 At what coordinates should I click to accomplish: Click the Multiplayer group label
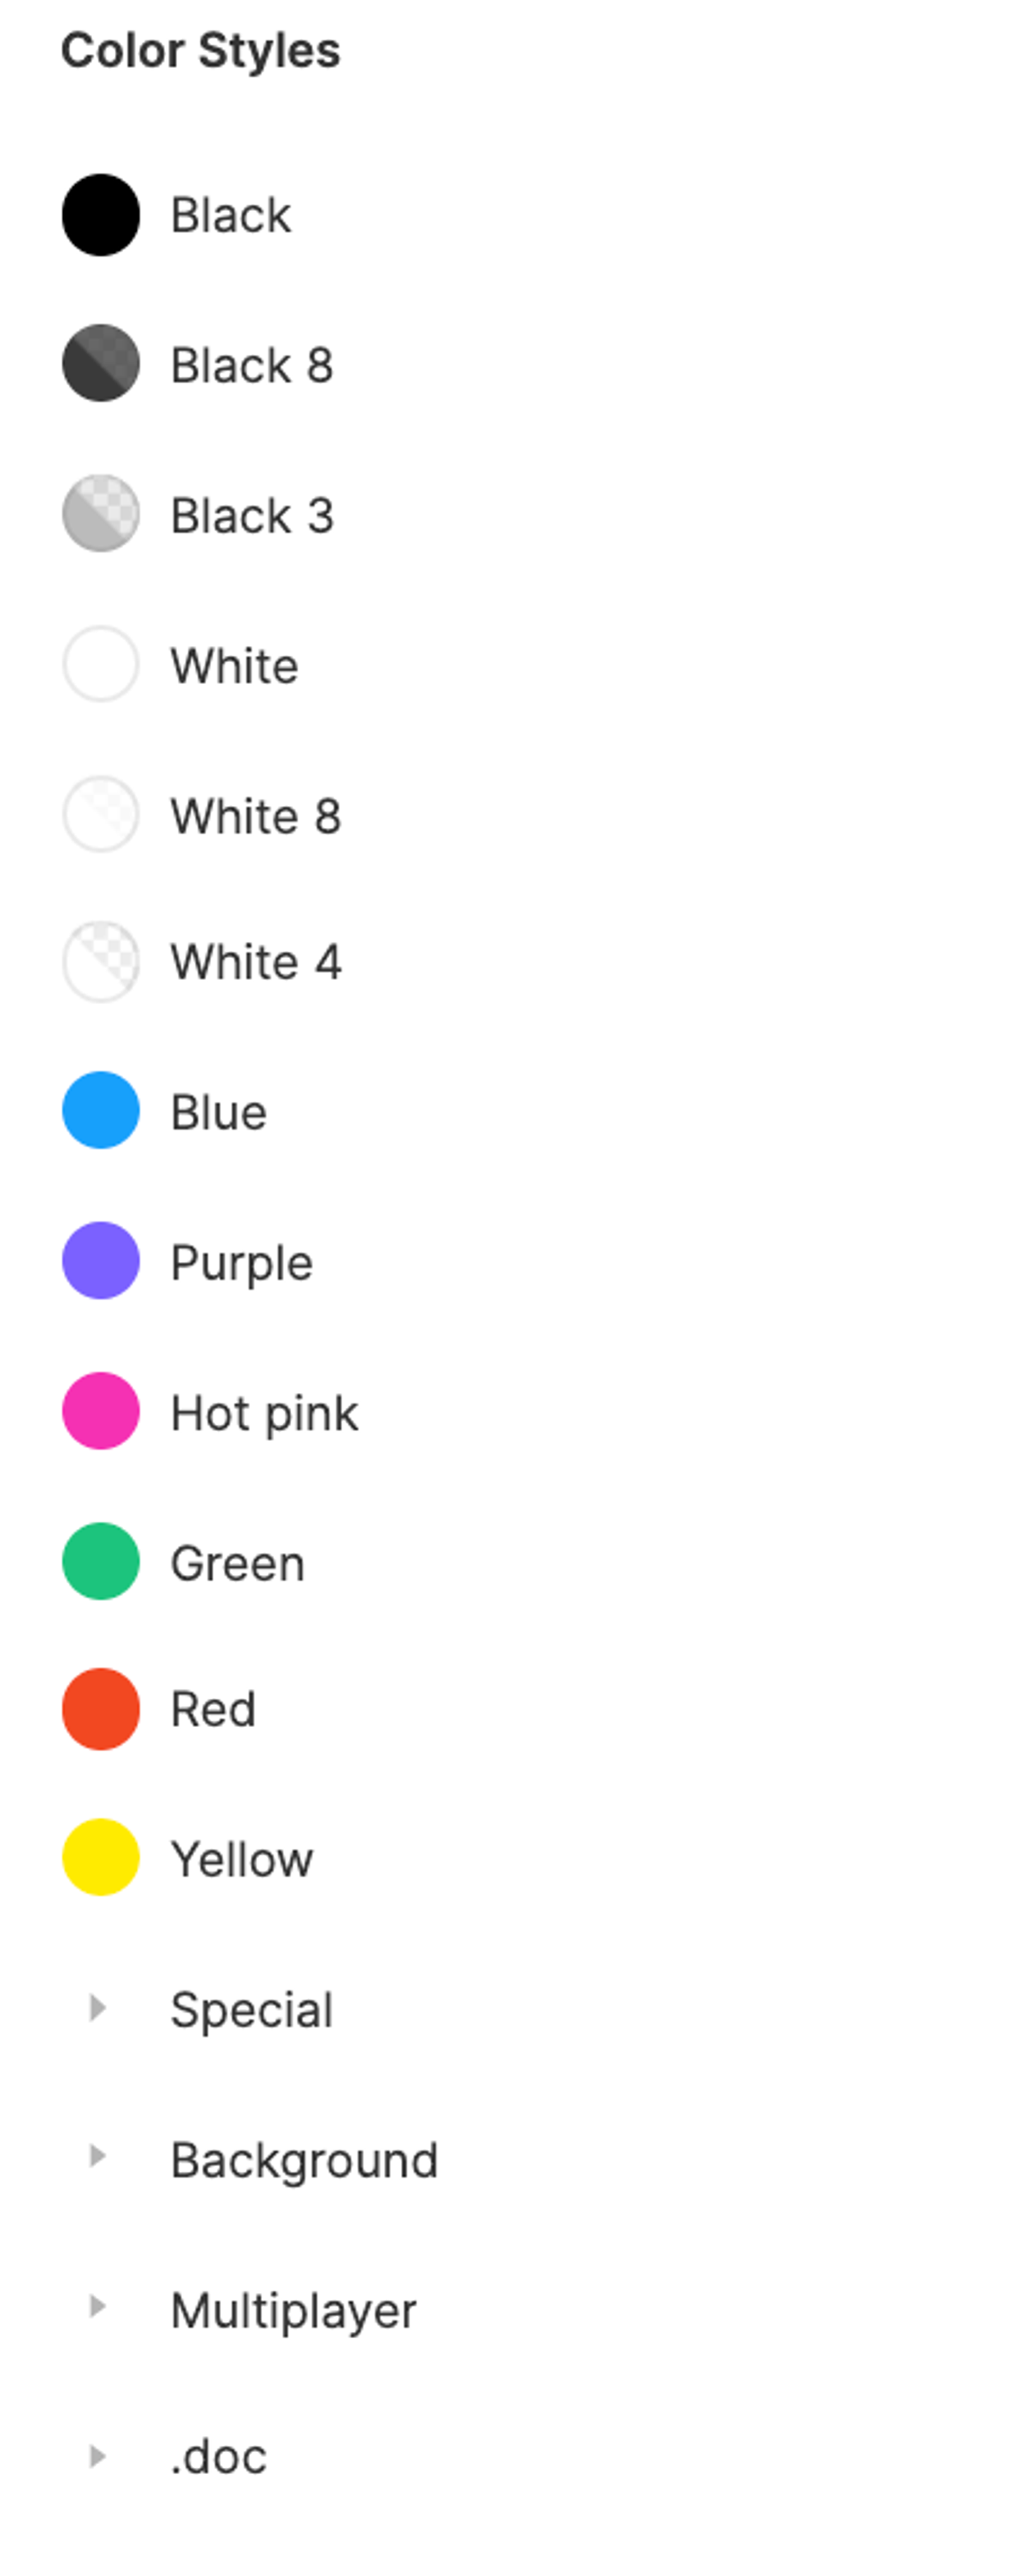coord(293,2311)
